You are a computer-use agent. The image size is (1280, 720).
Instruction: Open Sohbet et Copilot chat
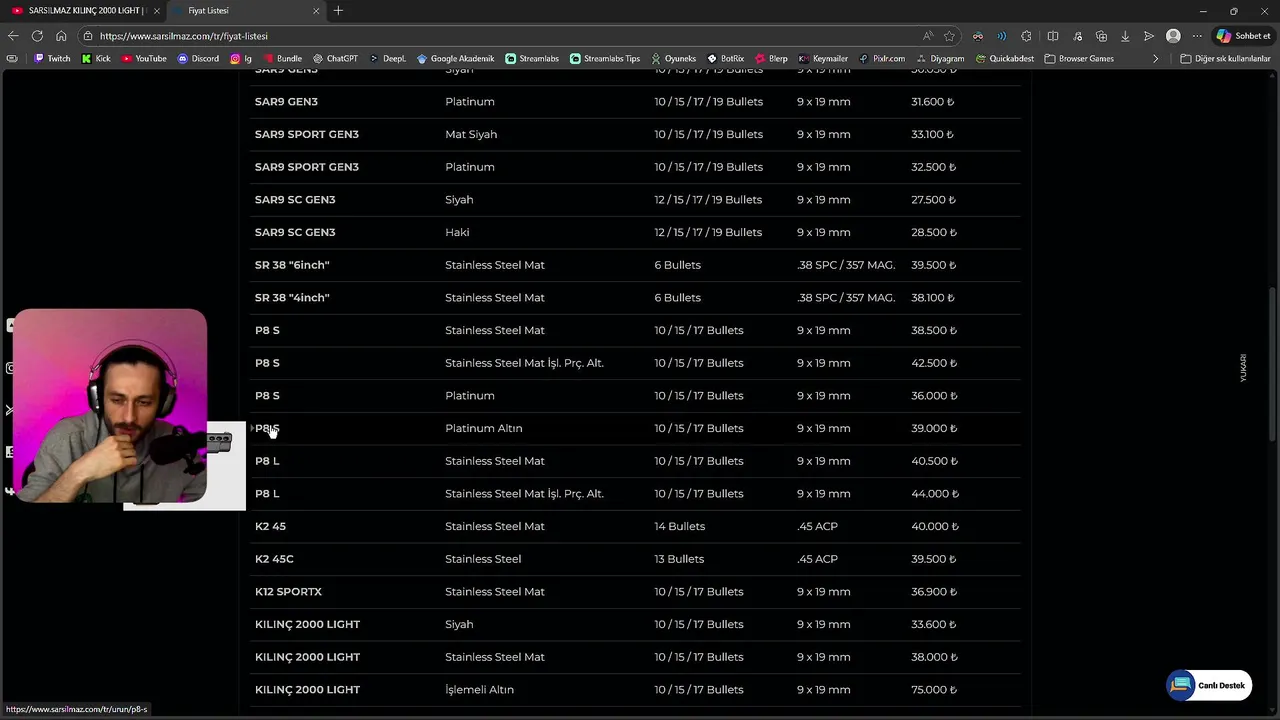pos(1243,36)
